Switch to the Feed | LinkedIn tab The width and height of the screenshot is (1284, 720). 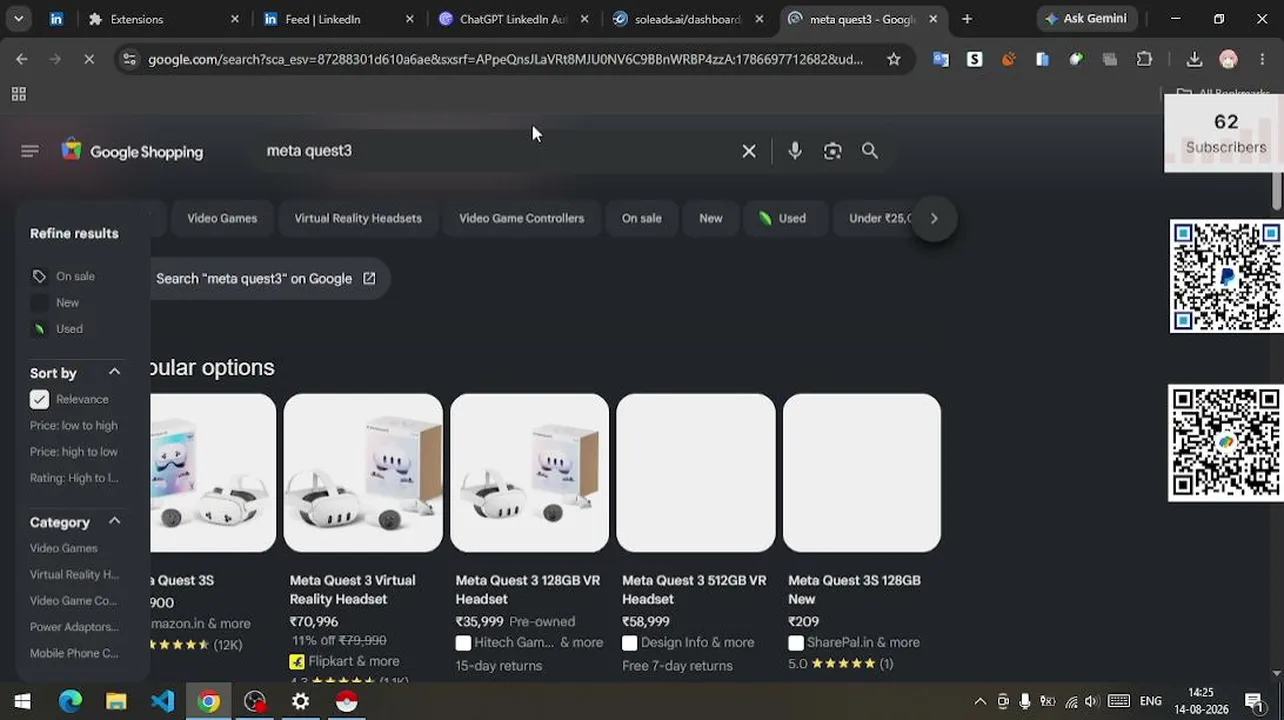339,19
